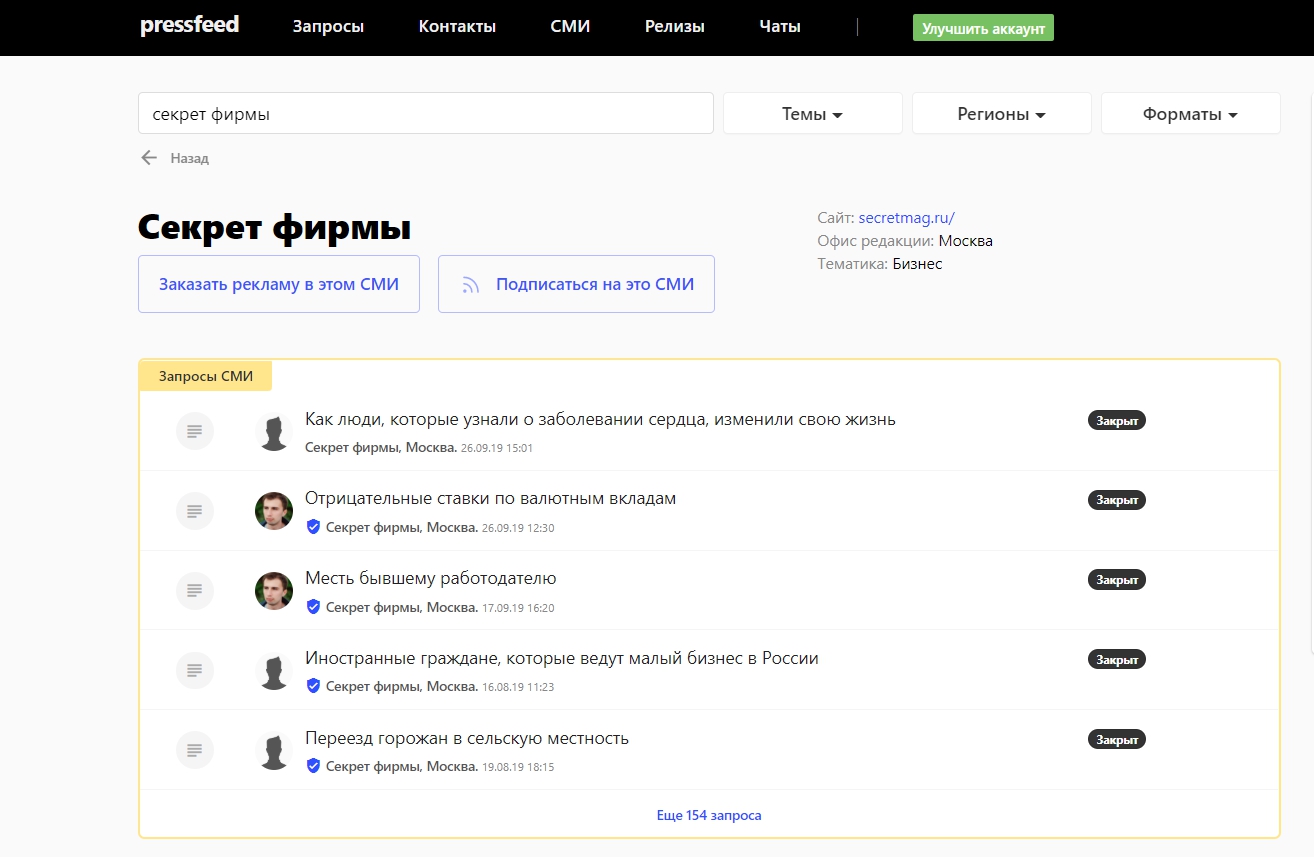The image size is (1314, 857).
Task: Open the Регионы dropdown
Action: click(1001, 114)
